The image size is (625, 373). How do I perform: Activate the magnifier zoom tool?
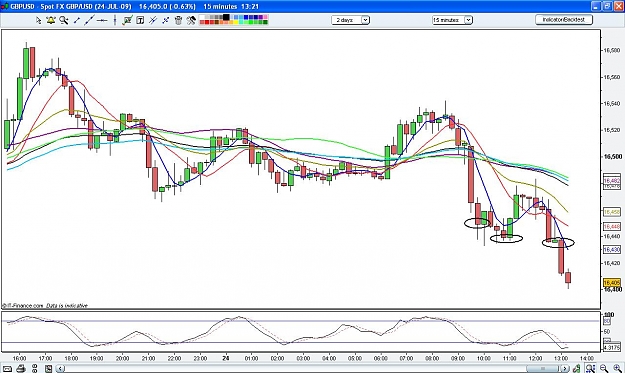coord(63,20)
